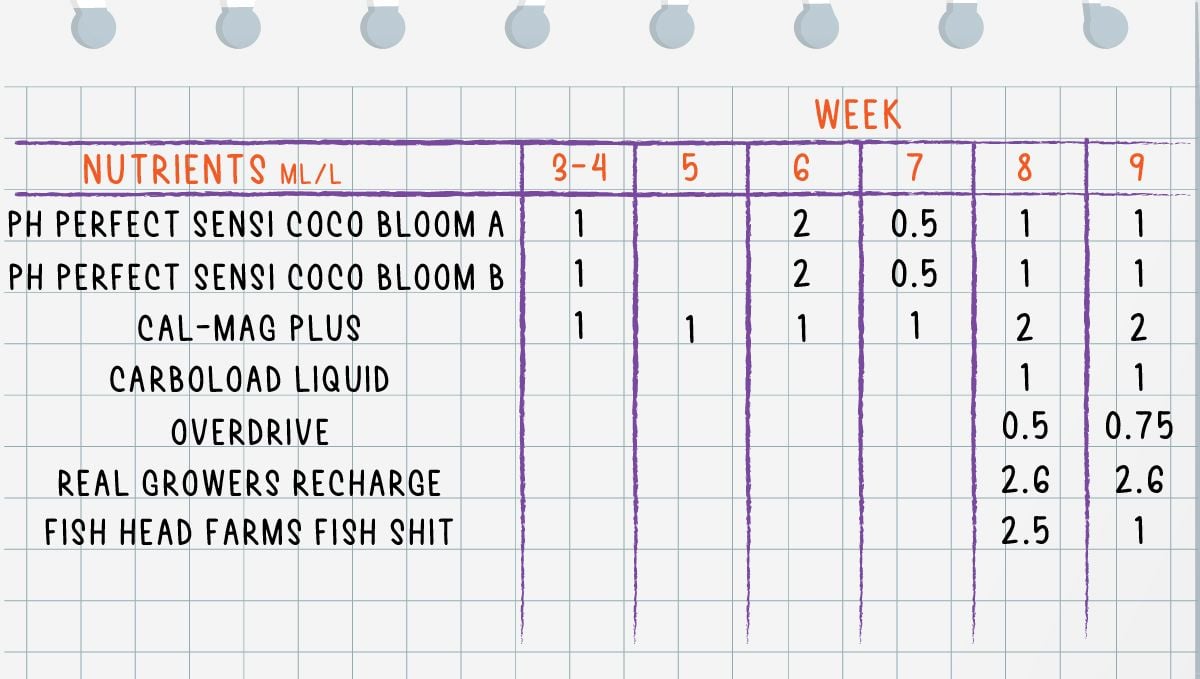Screen dimensions: 1200x679
Task: Click Bloom A value 0.5 in week 7
Action: point(914,225)
